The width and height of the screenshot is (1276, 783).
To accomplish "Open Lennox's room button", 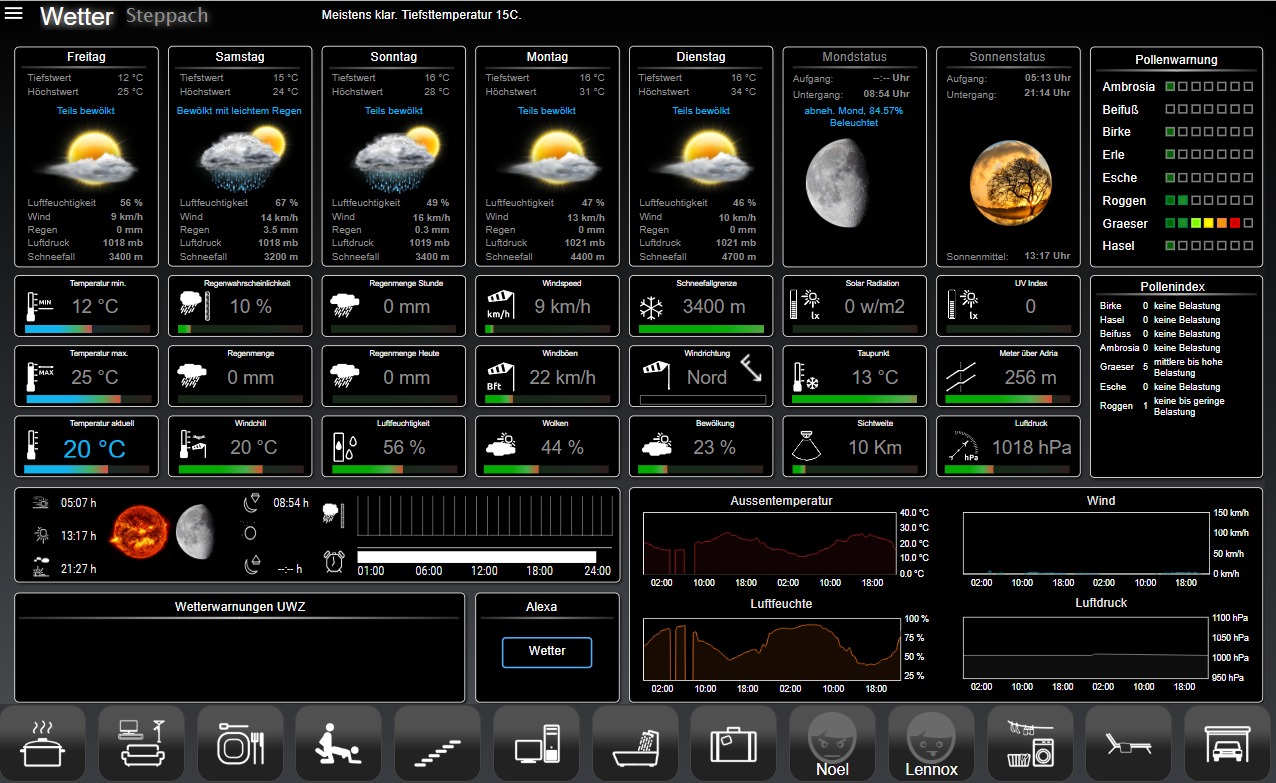I will [931, 743].
